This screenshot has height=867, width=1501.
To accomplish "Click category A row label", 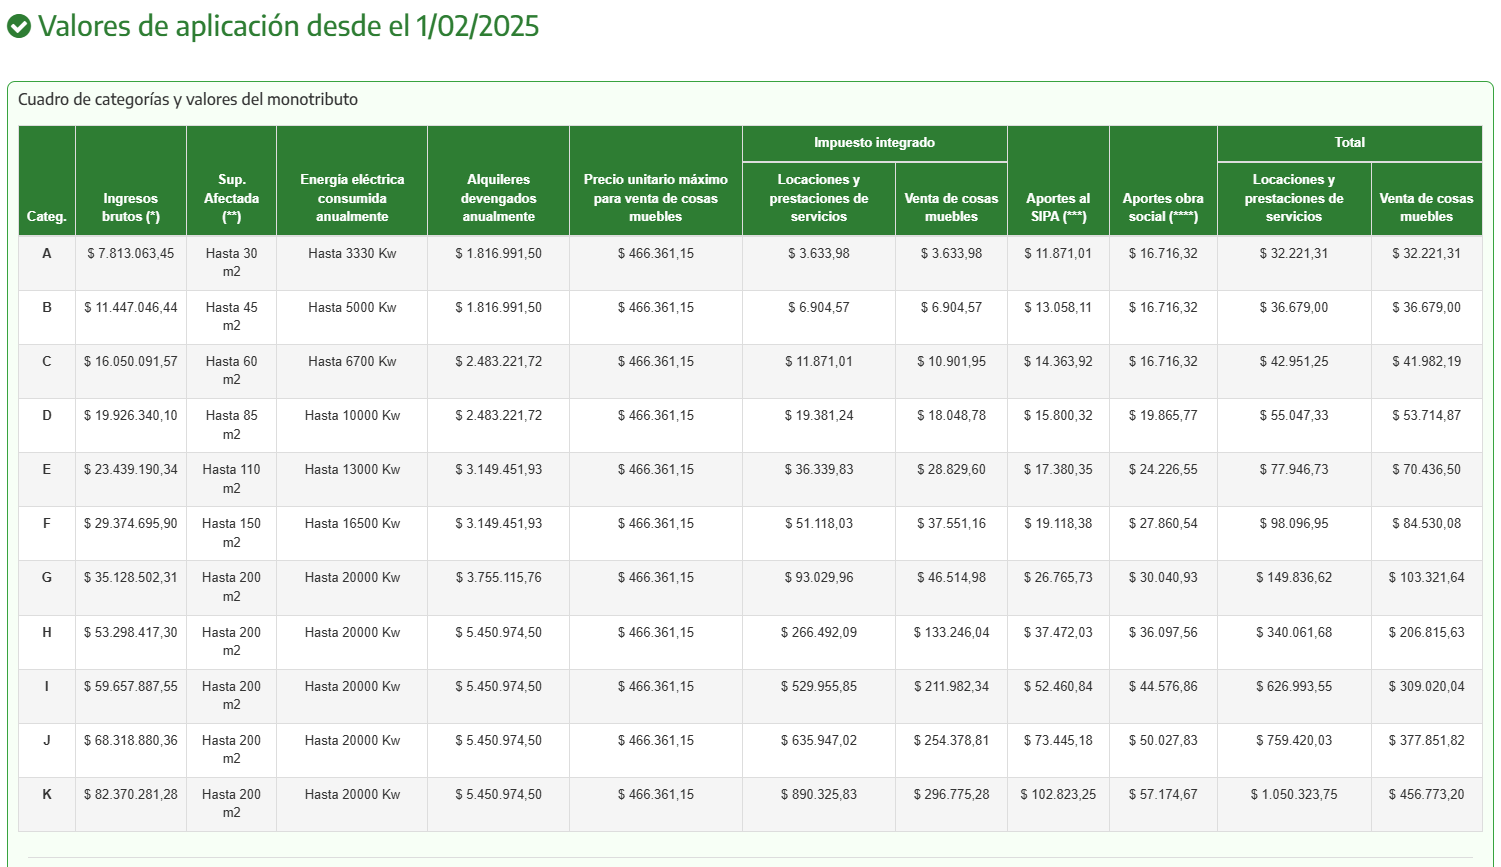I will pos(47,254).
